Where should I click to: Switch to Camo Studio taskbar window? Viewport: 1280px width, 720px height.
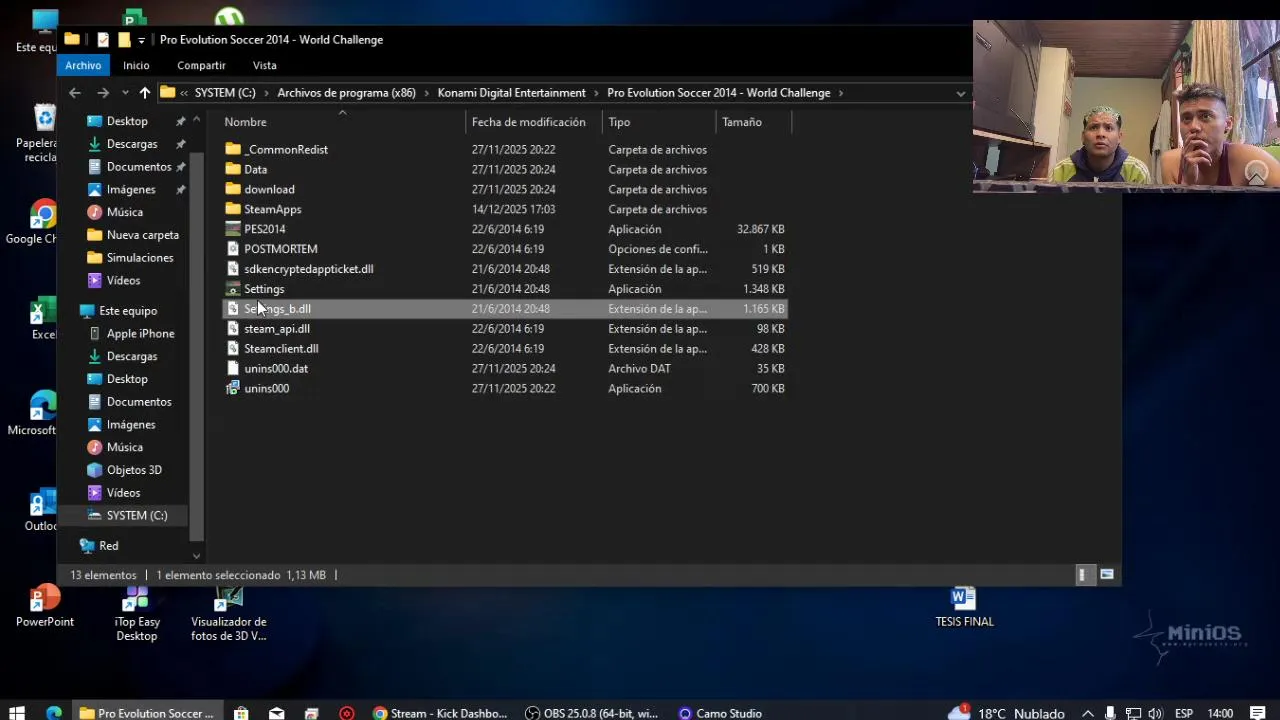[720, 713]
